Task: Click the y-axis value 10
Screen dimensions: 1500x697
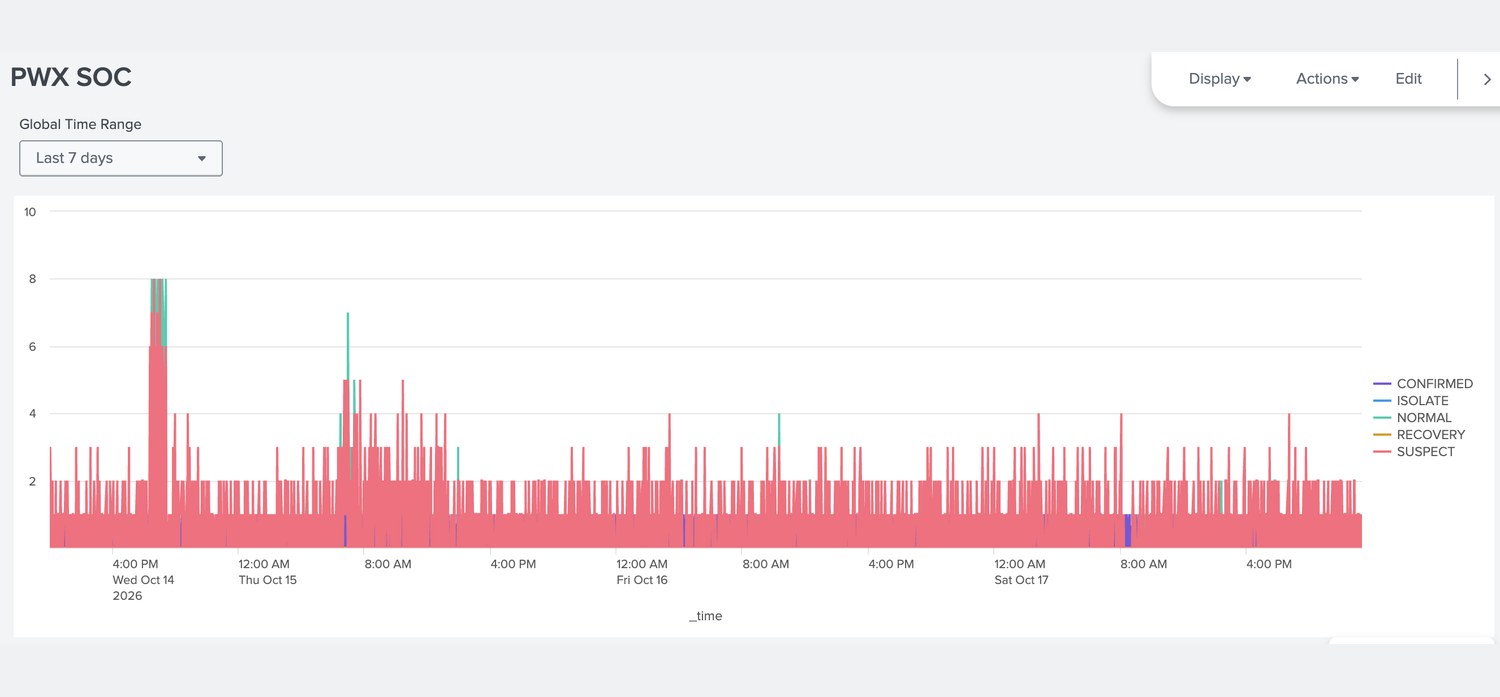Action: (30, 212)
